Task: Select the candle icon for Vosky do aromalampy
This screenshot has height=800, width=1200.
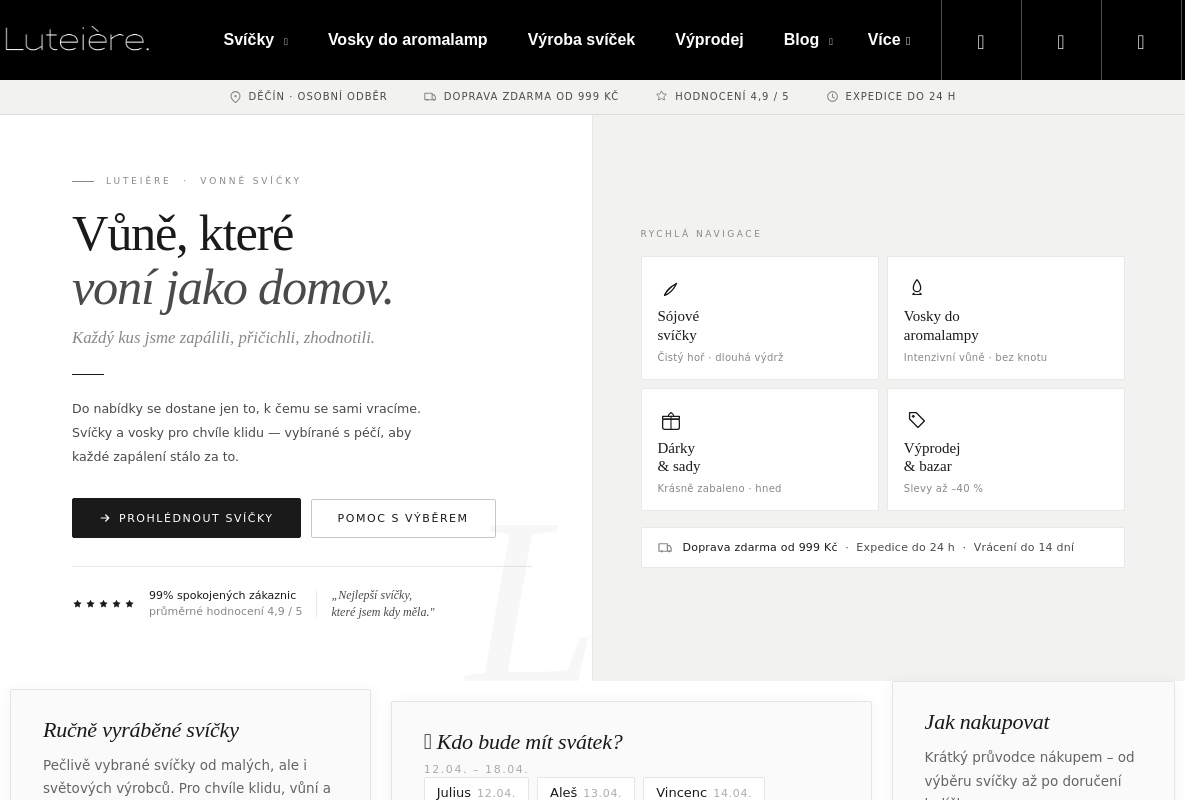Action: [916, 288]
